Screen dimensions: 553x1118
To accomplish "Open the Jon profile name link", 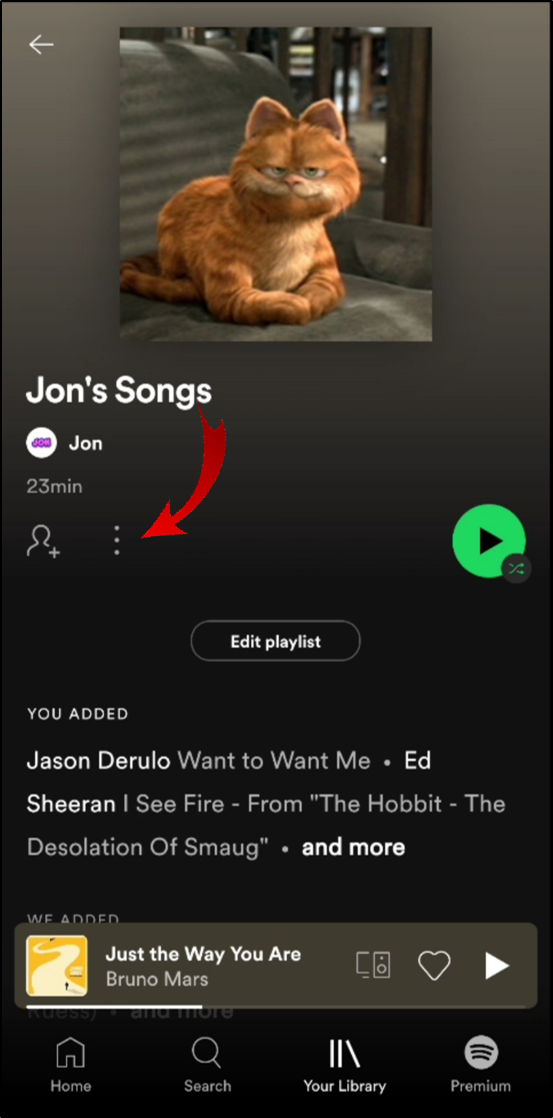I will point(86,443).
